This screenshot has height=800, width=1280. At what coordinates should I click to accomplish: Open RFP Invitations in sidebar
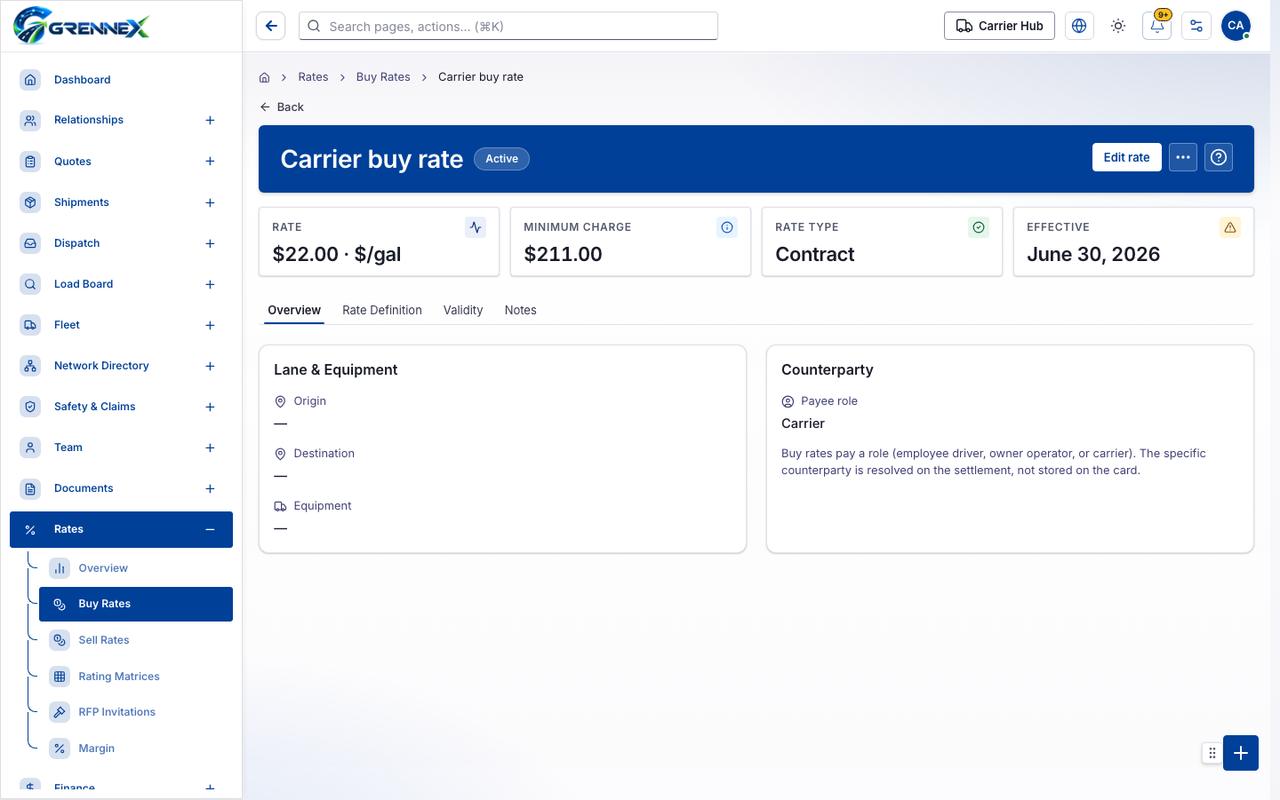pyautogui.click(x=136, y=712)
